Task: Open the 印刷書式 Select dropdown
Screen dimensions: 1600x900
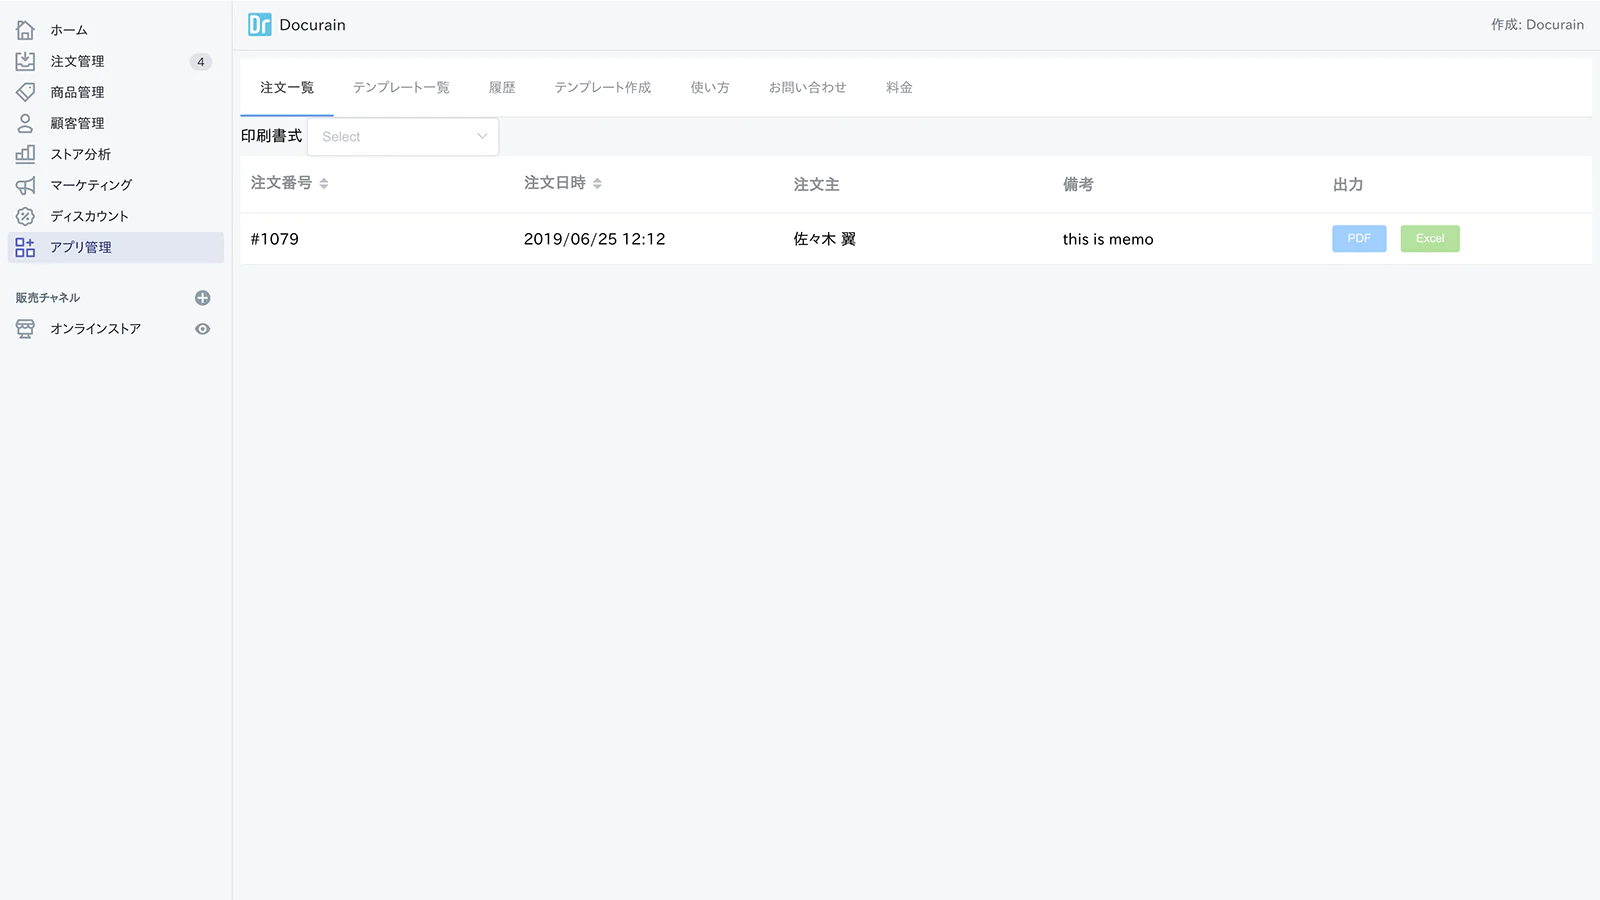Action: pyautogui.click(x=403, y=137)
